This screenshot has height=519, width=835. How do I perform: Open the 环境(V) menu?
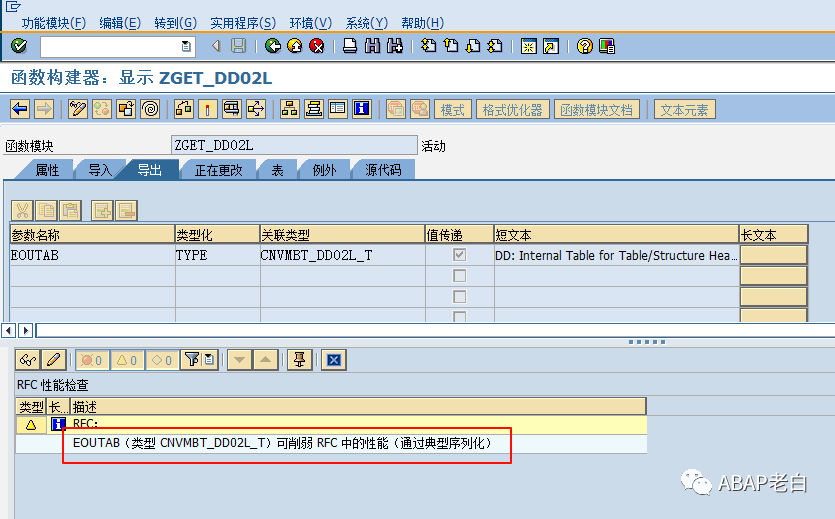(x=310, y=23)
